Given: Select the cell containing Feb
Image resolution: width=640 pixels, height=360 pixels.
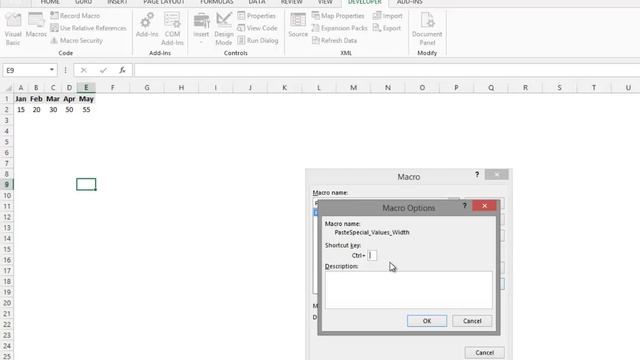Looking at the screenshot, I should tap(36, 99).
